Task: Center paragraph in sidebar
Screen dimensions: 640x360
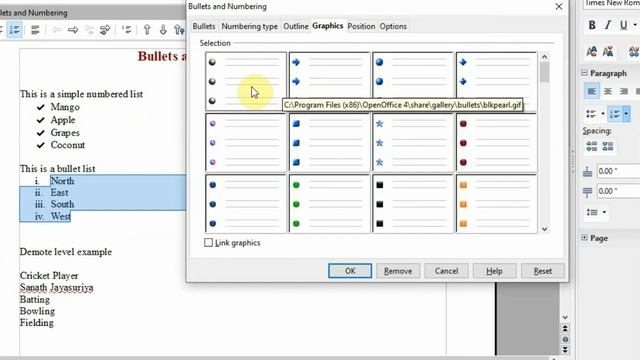Action: tap(608, 91)
